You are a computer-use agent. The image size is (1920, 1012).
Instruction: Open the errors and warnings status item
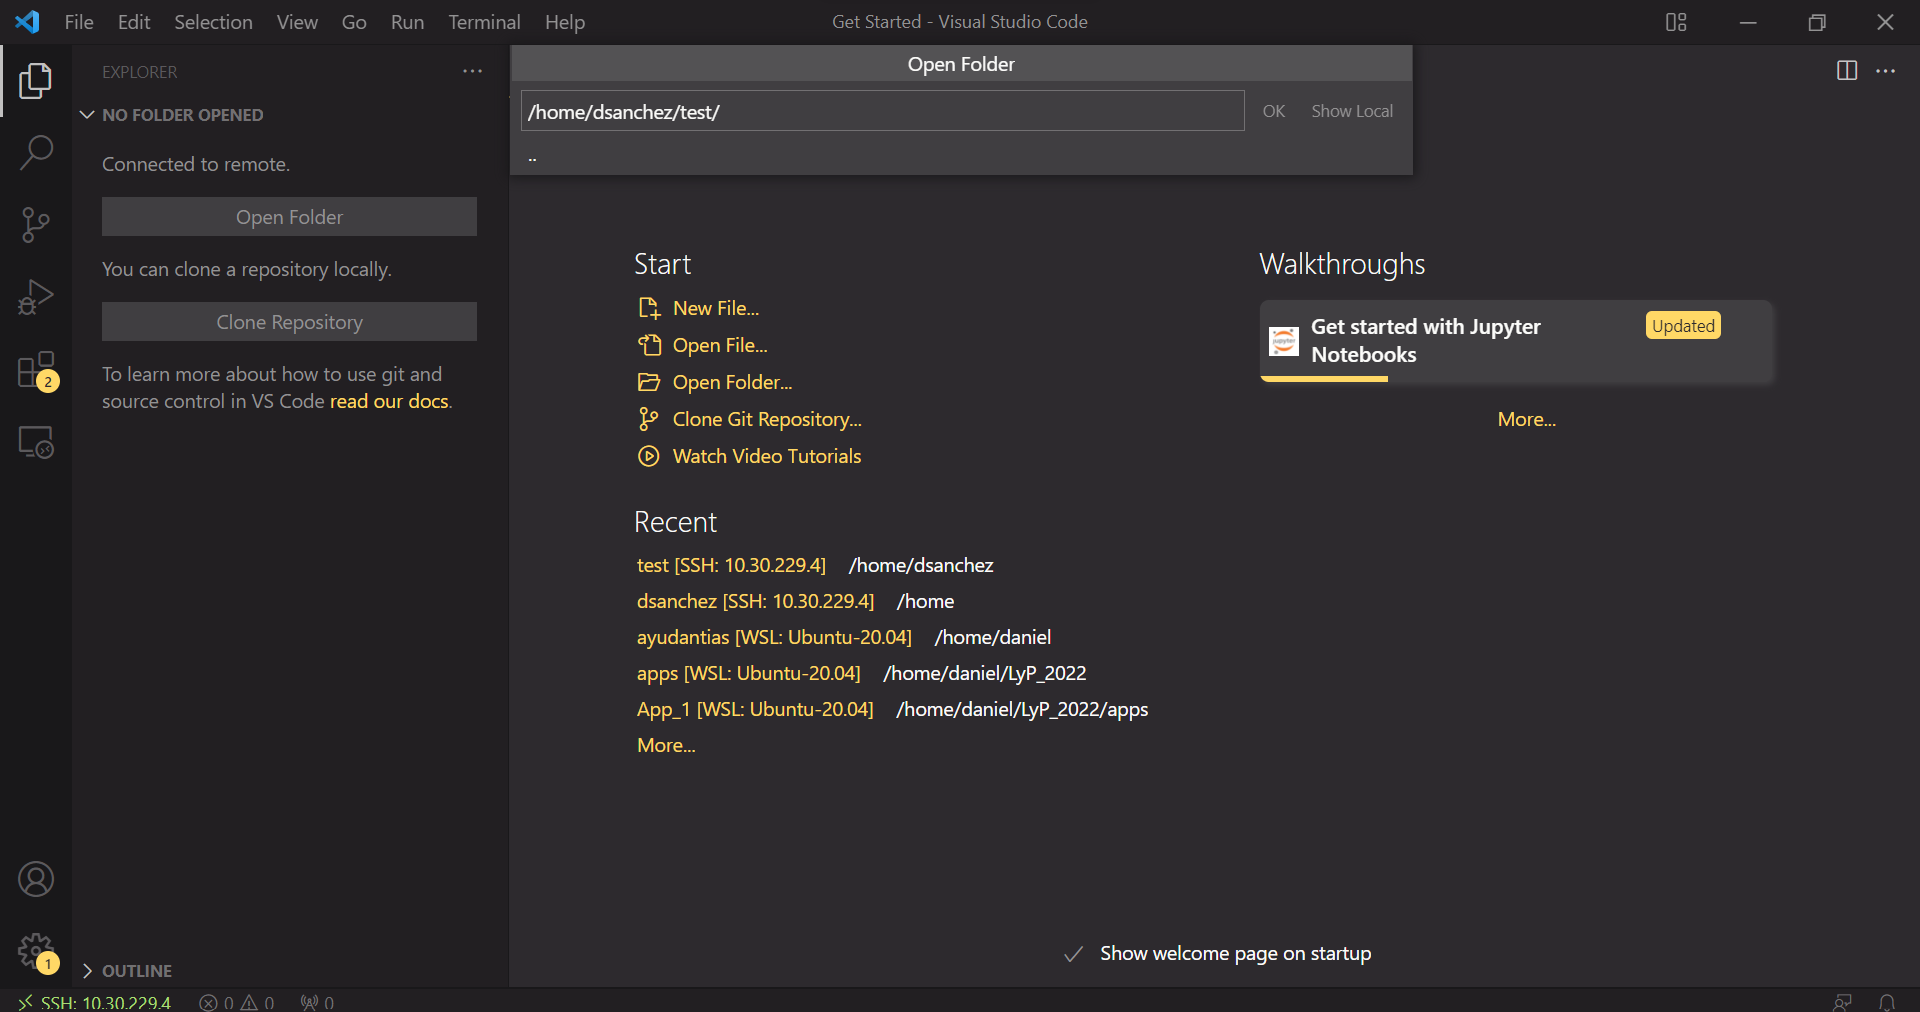(237, 1002)
